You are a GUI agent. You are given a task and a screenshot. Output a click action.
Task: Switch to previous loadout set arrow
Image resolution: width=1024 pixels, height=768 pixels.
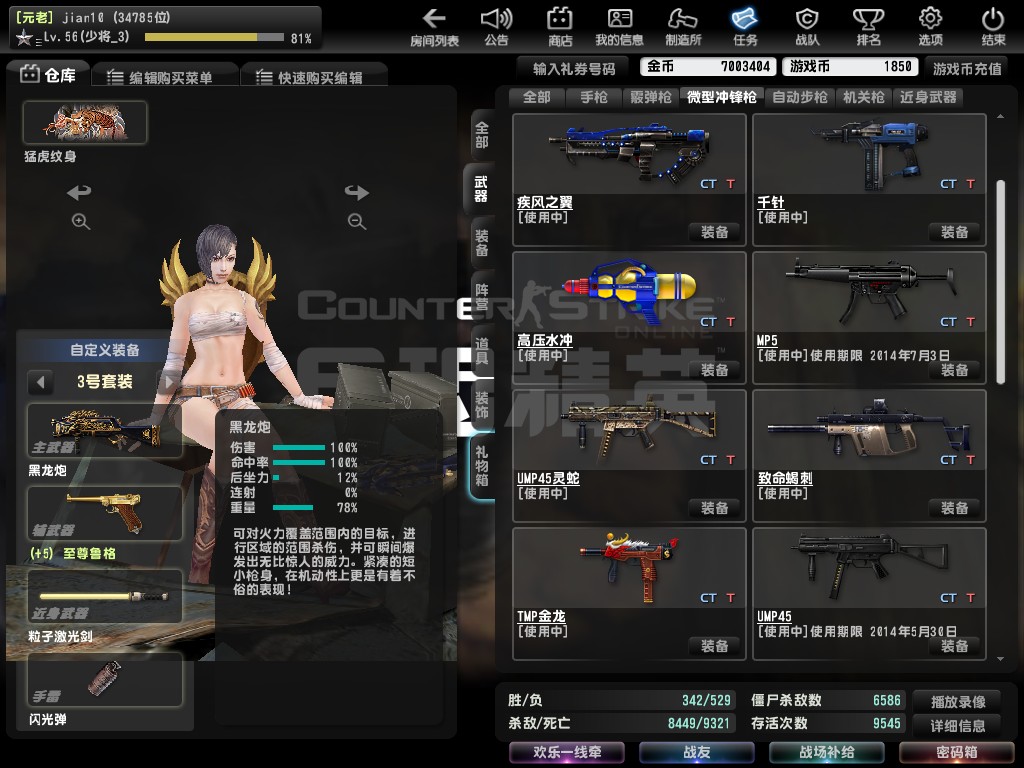click(x=40, y=382)
